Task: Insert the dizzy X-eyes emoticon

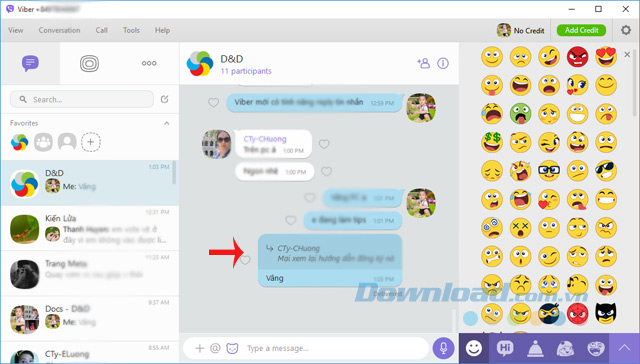Action: pyautogui.click(x=520, y=228)
